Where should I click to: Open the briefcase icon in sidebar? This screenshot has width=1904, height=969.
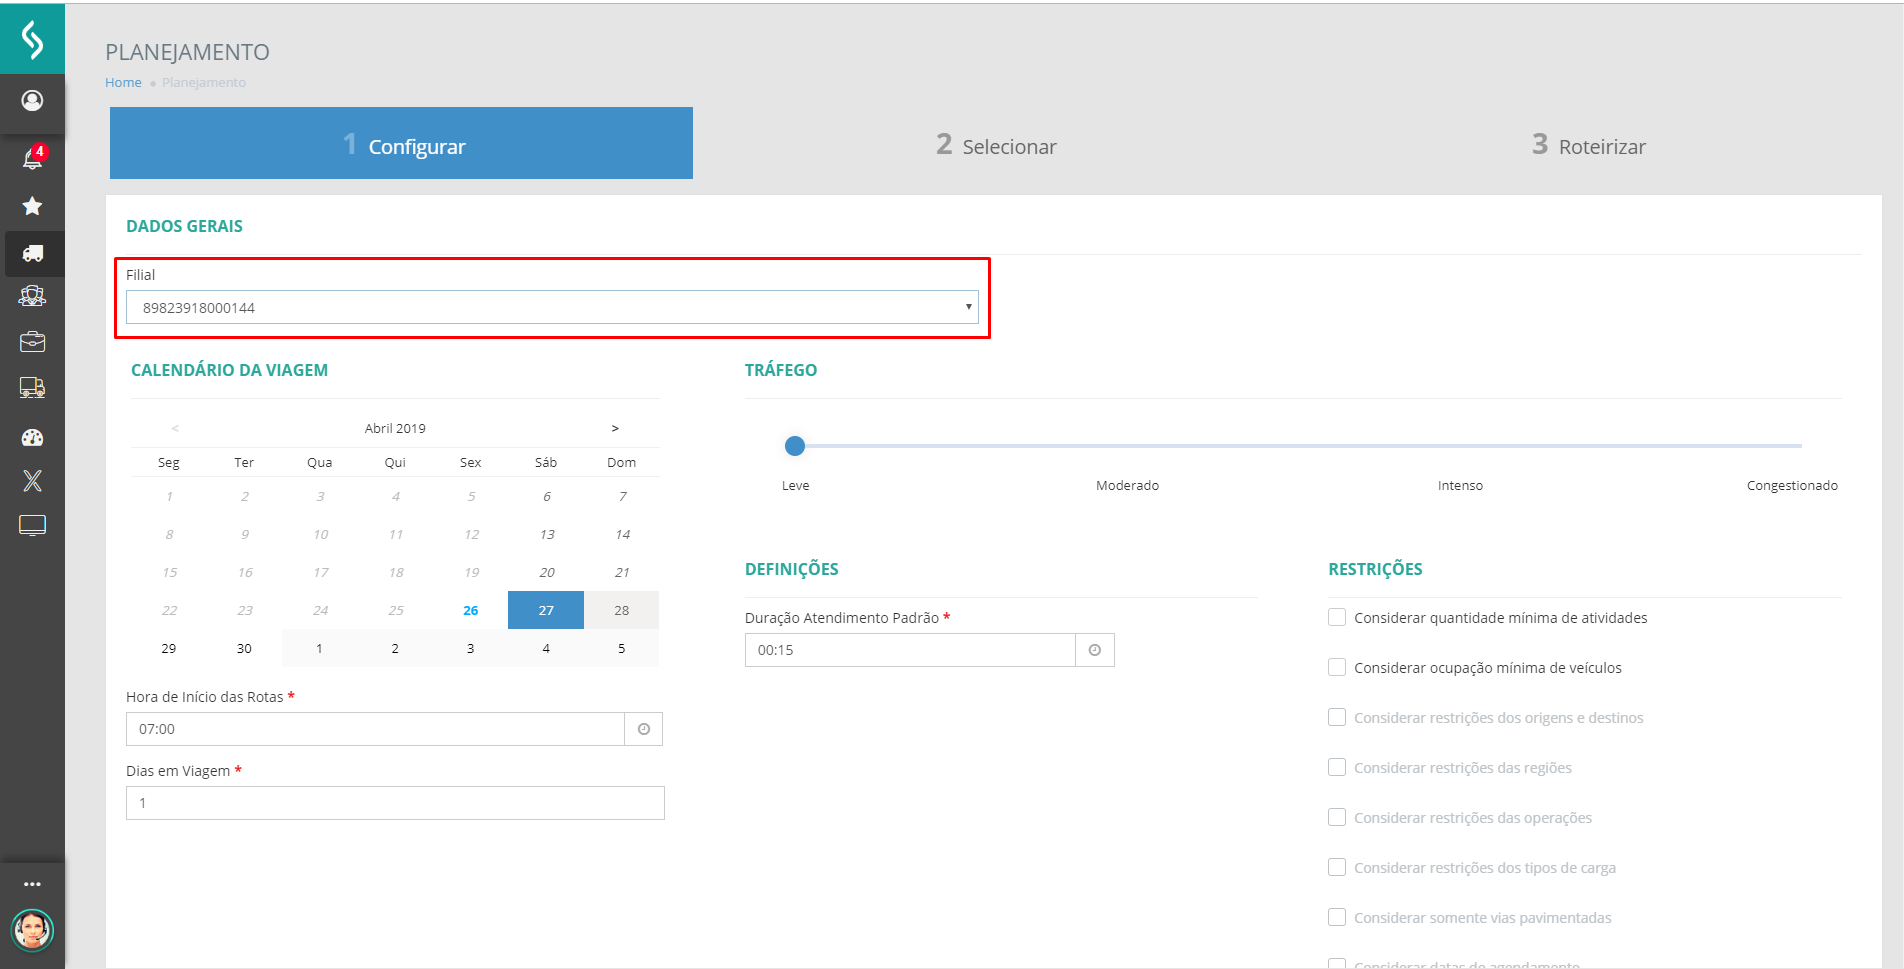(x=32, y=342)
